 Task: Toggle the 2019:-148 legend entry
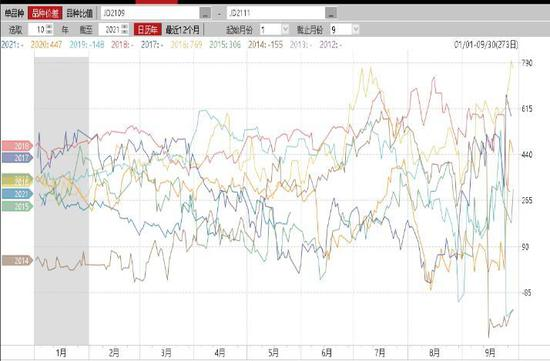[x=87, y=45]
